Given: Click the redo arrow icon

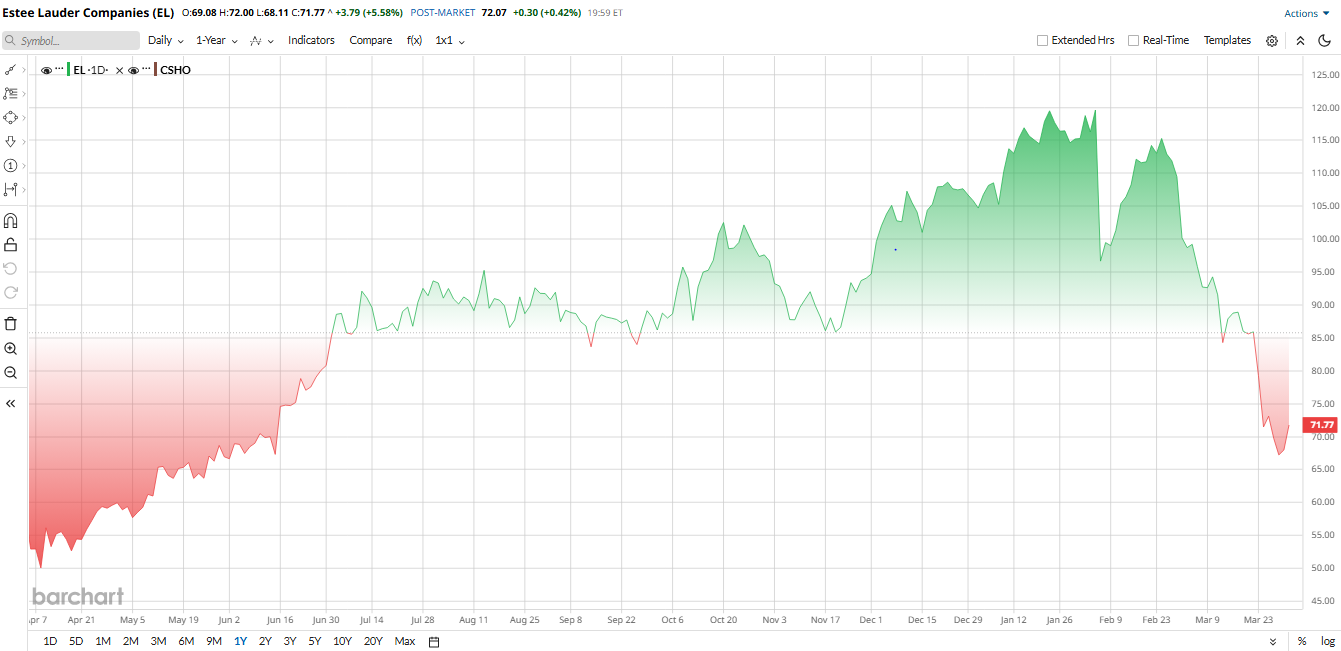Looking at the screenshot, I should pos(11,292).
